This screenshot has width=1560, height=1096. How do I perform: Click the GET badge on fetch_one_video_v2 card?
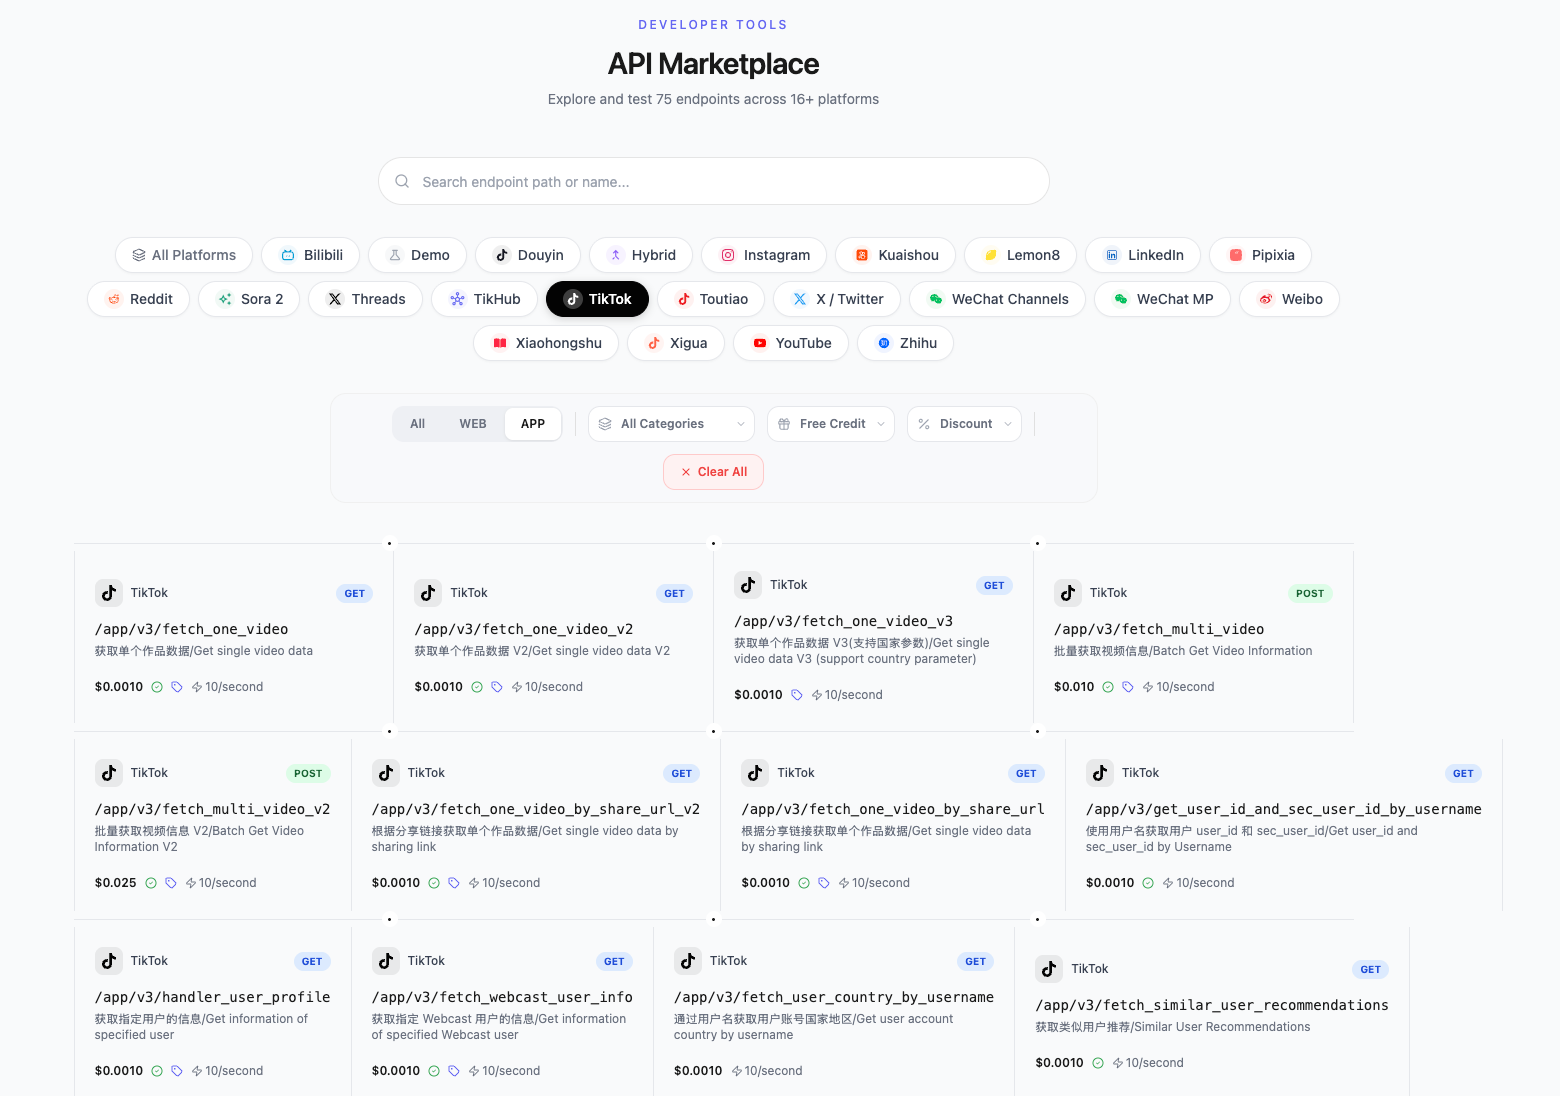674,593
